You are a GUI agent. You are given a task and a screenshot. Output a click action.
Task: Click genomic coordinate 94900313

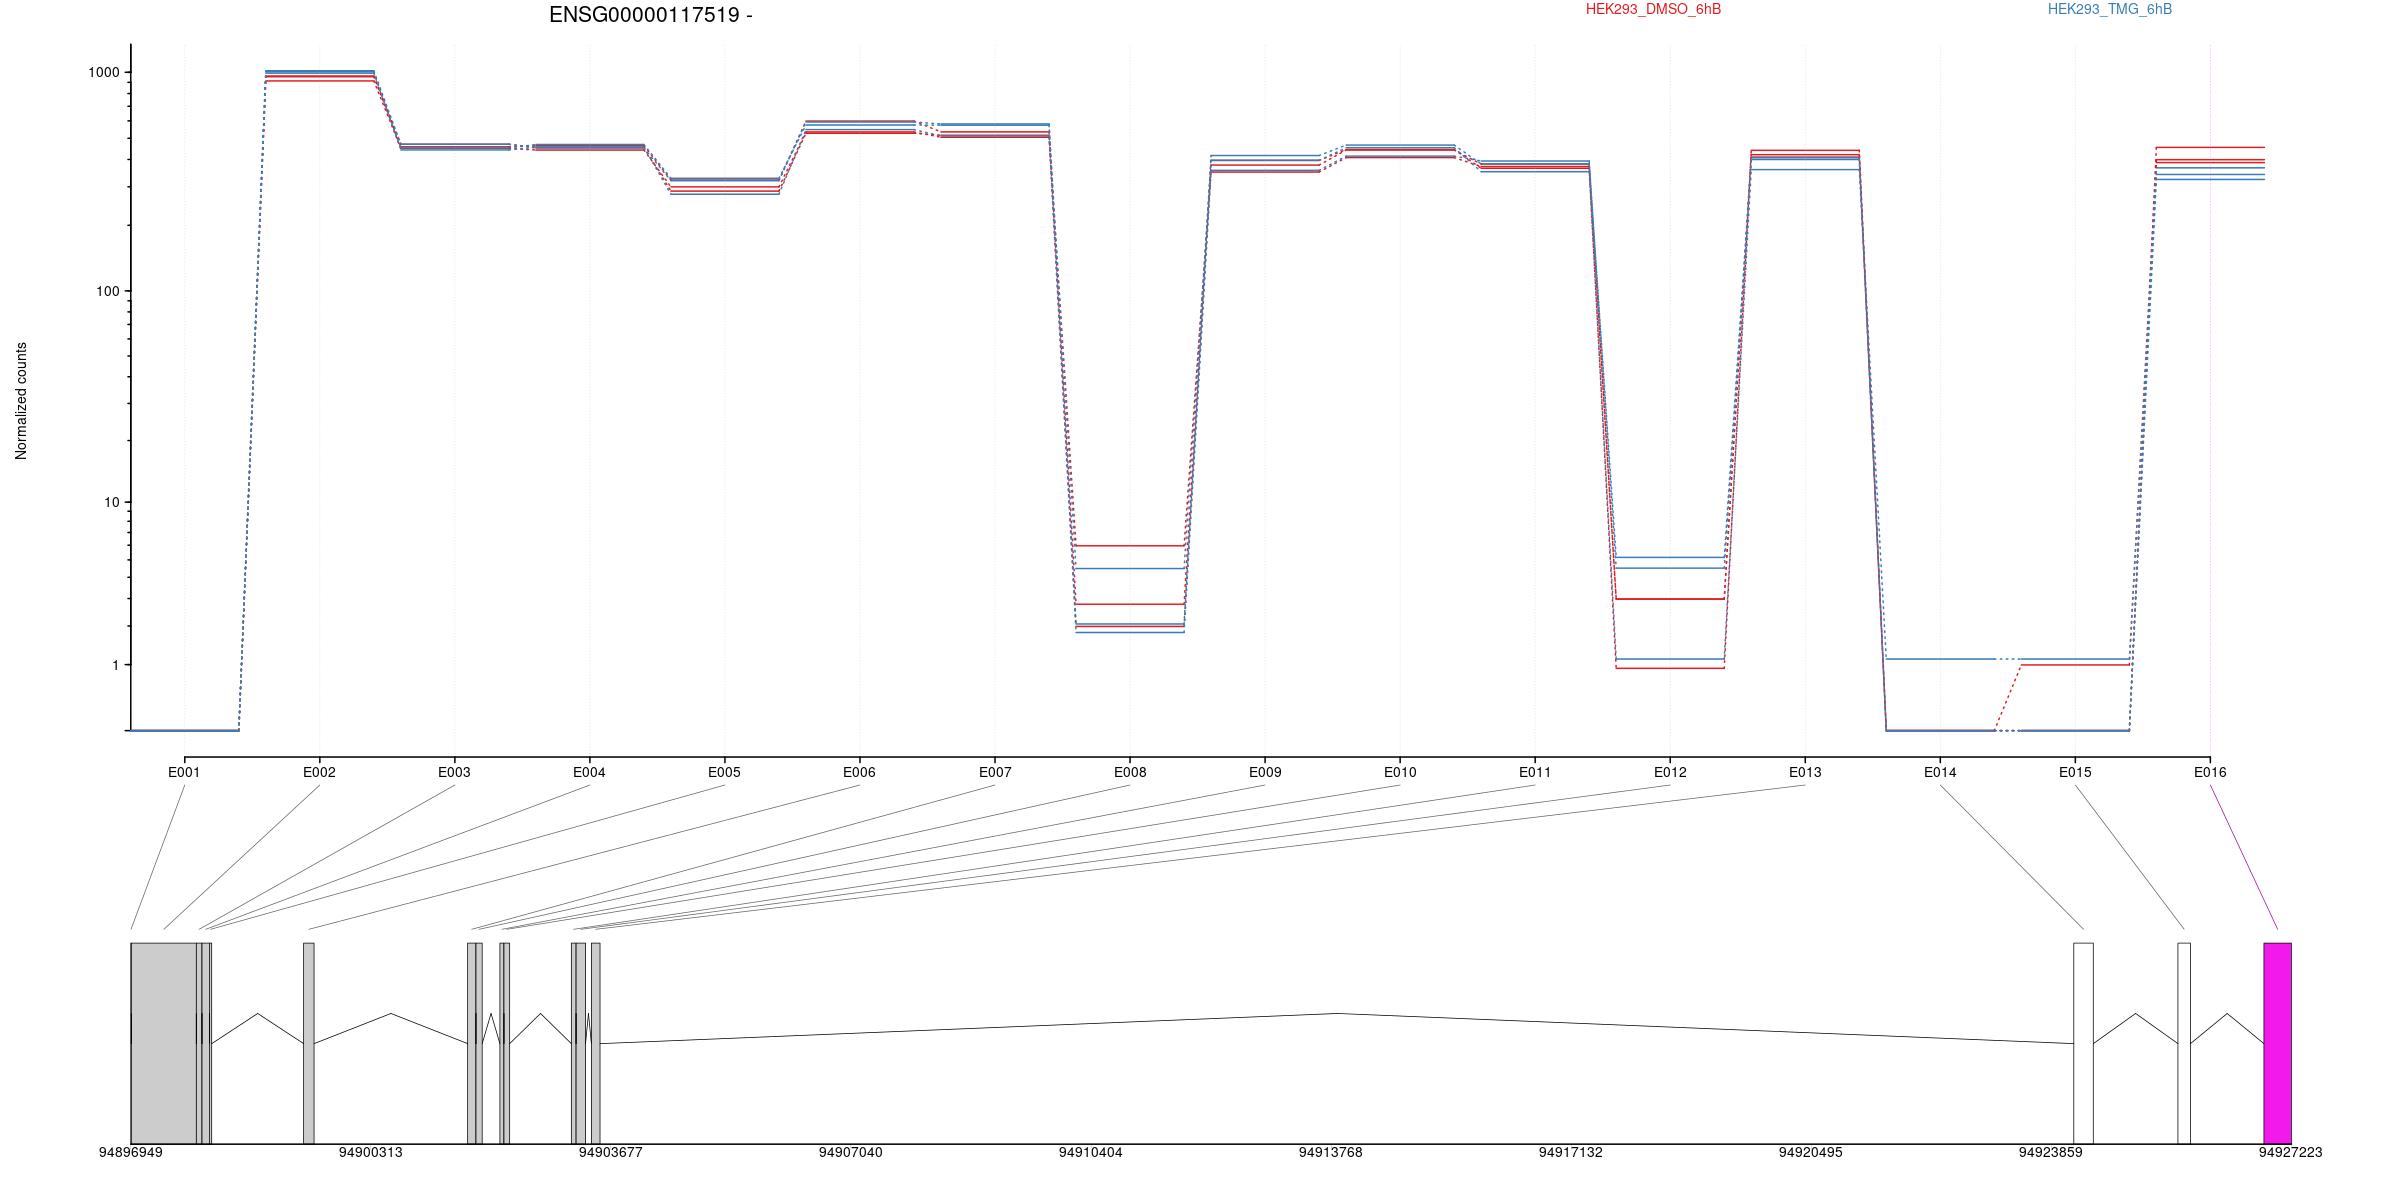pos(370,1152)
